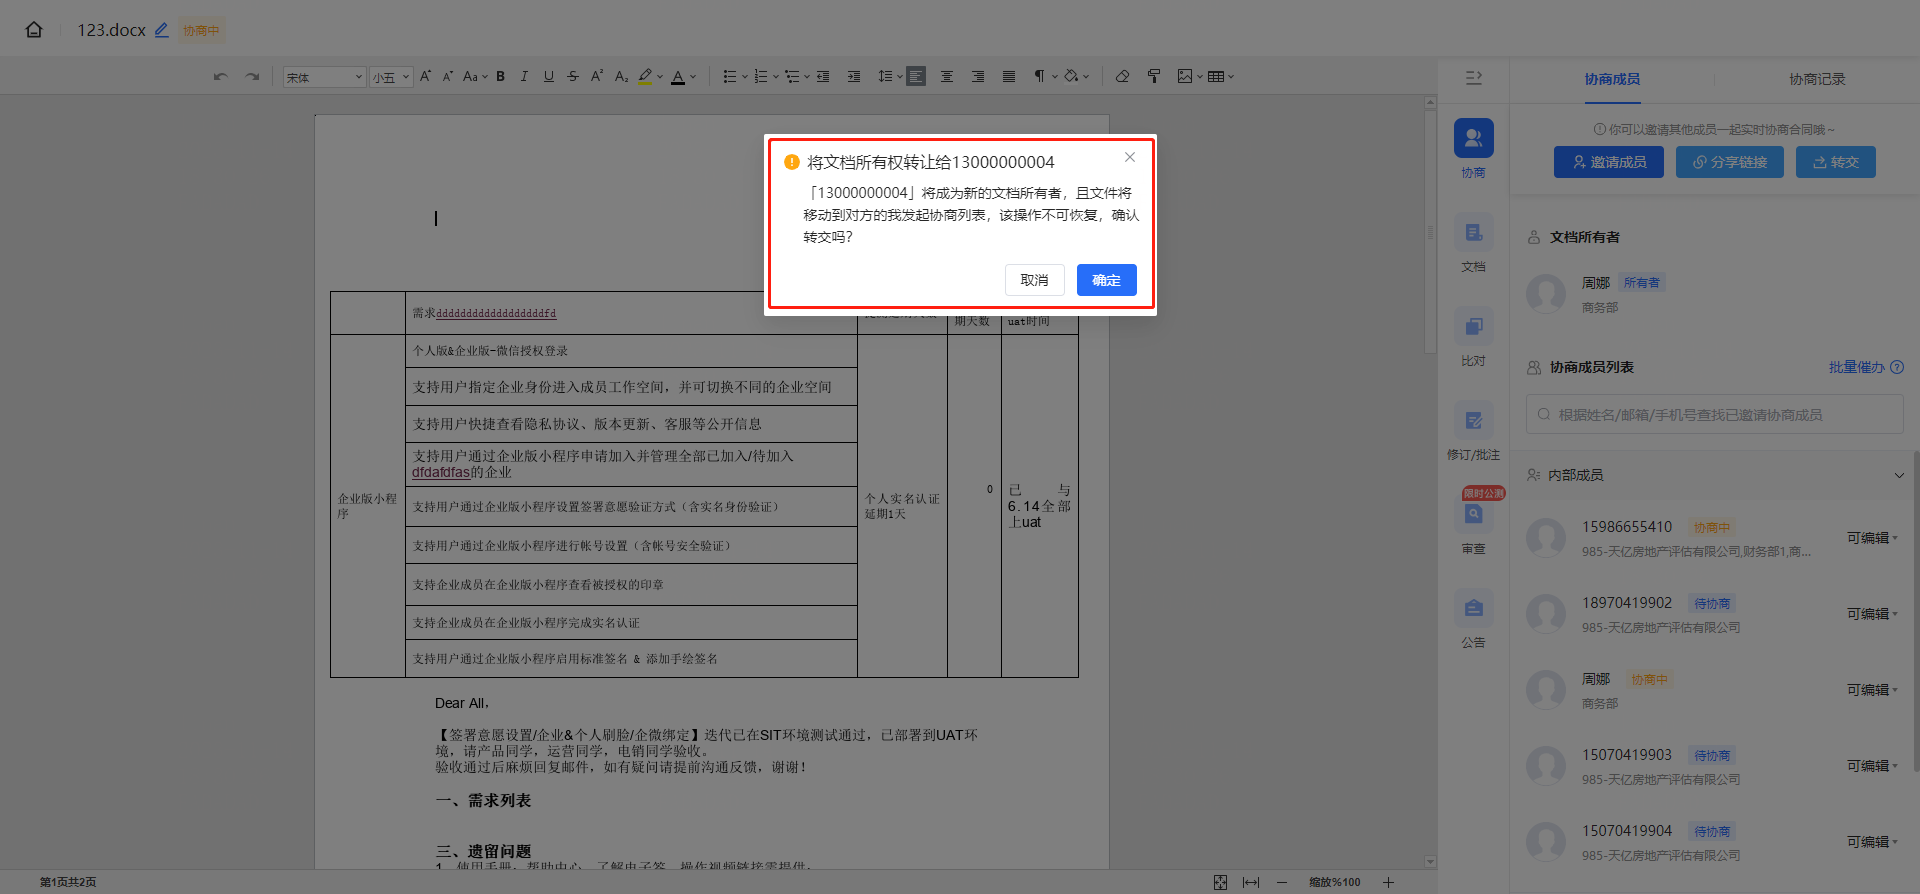Undo the last edit
The height and width of the screenshot is (894, 1920).
coord(221,76)
